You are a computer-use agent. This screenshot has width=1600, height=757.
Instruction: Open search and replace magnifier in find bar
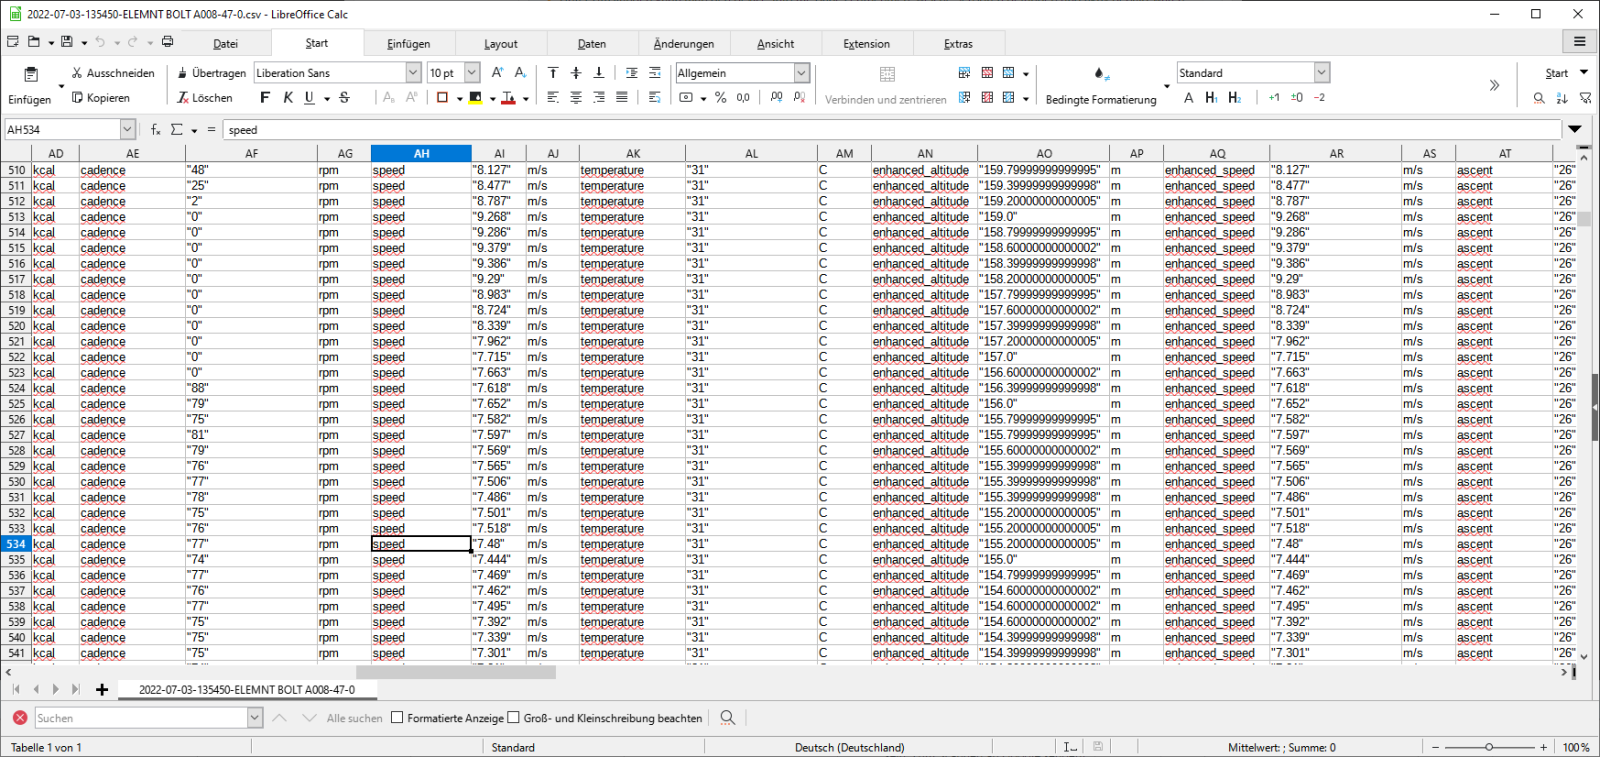pyautogui.click(x=727, y=718)
